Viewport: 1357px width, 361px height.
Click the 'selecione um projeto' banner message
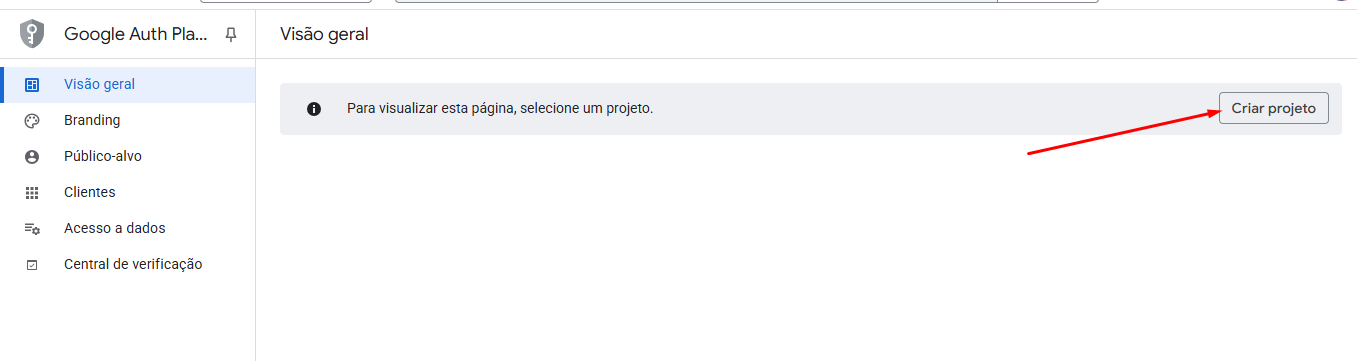(x=500, y=108)
